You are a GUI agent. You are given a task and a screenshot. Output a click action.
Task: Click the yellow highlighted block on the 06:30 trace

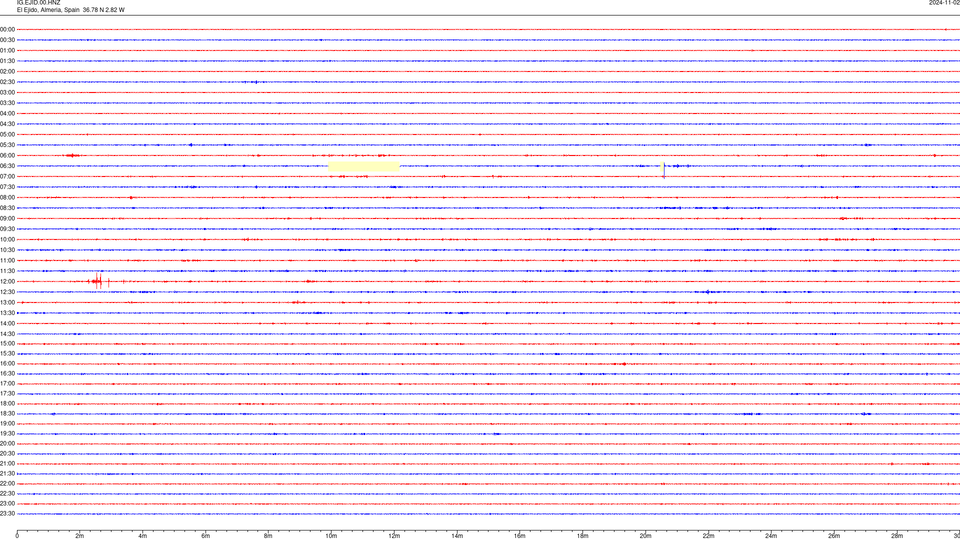point(364,167)
